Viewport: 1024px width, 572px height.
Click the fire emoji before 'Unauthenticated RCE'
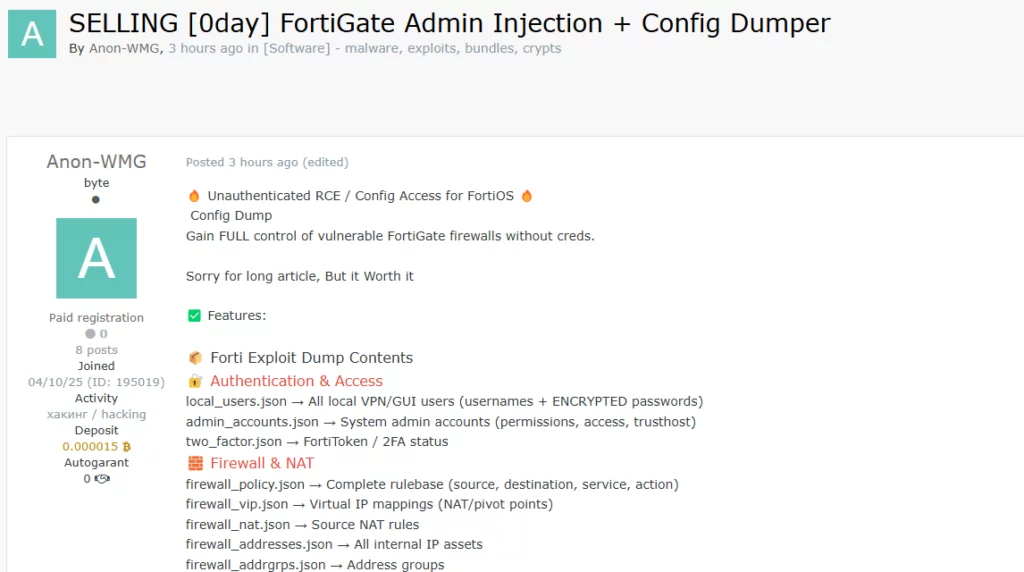pos(194,196)
